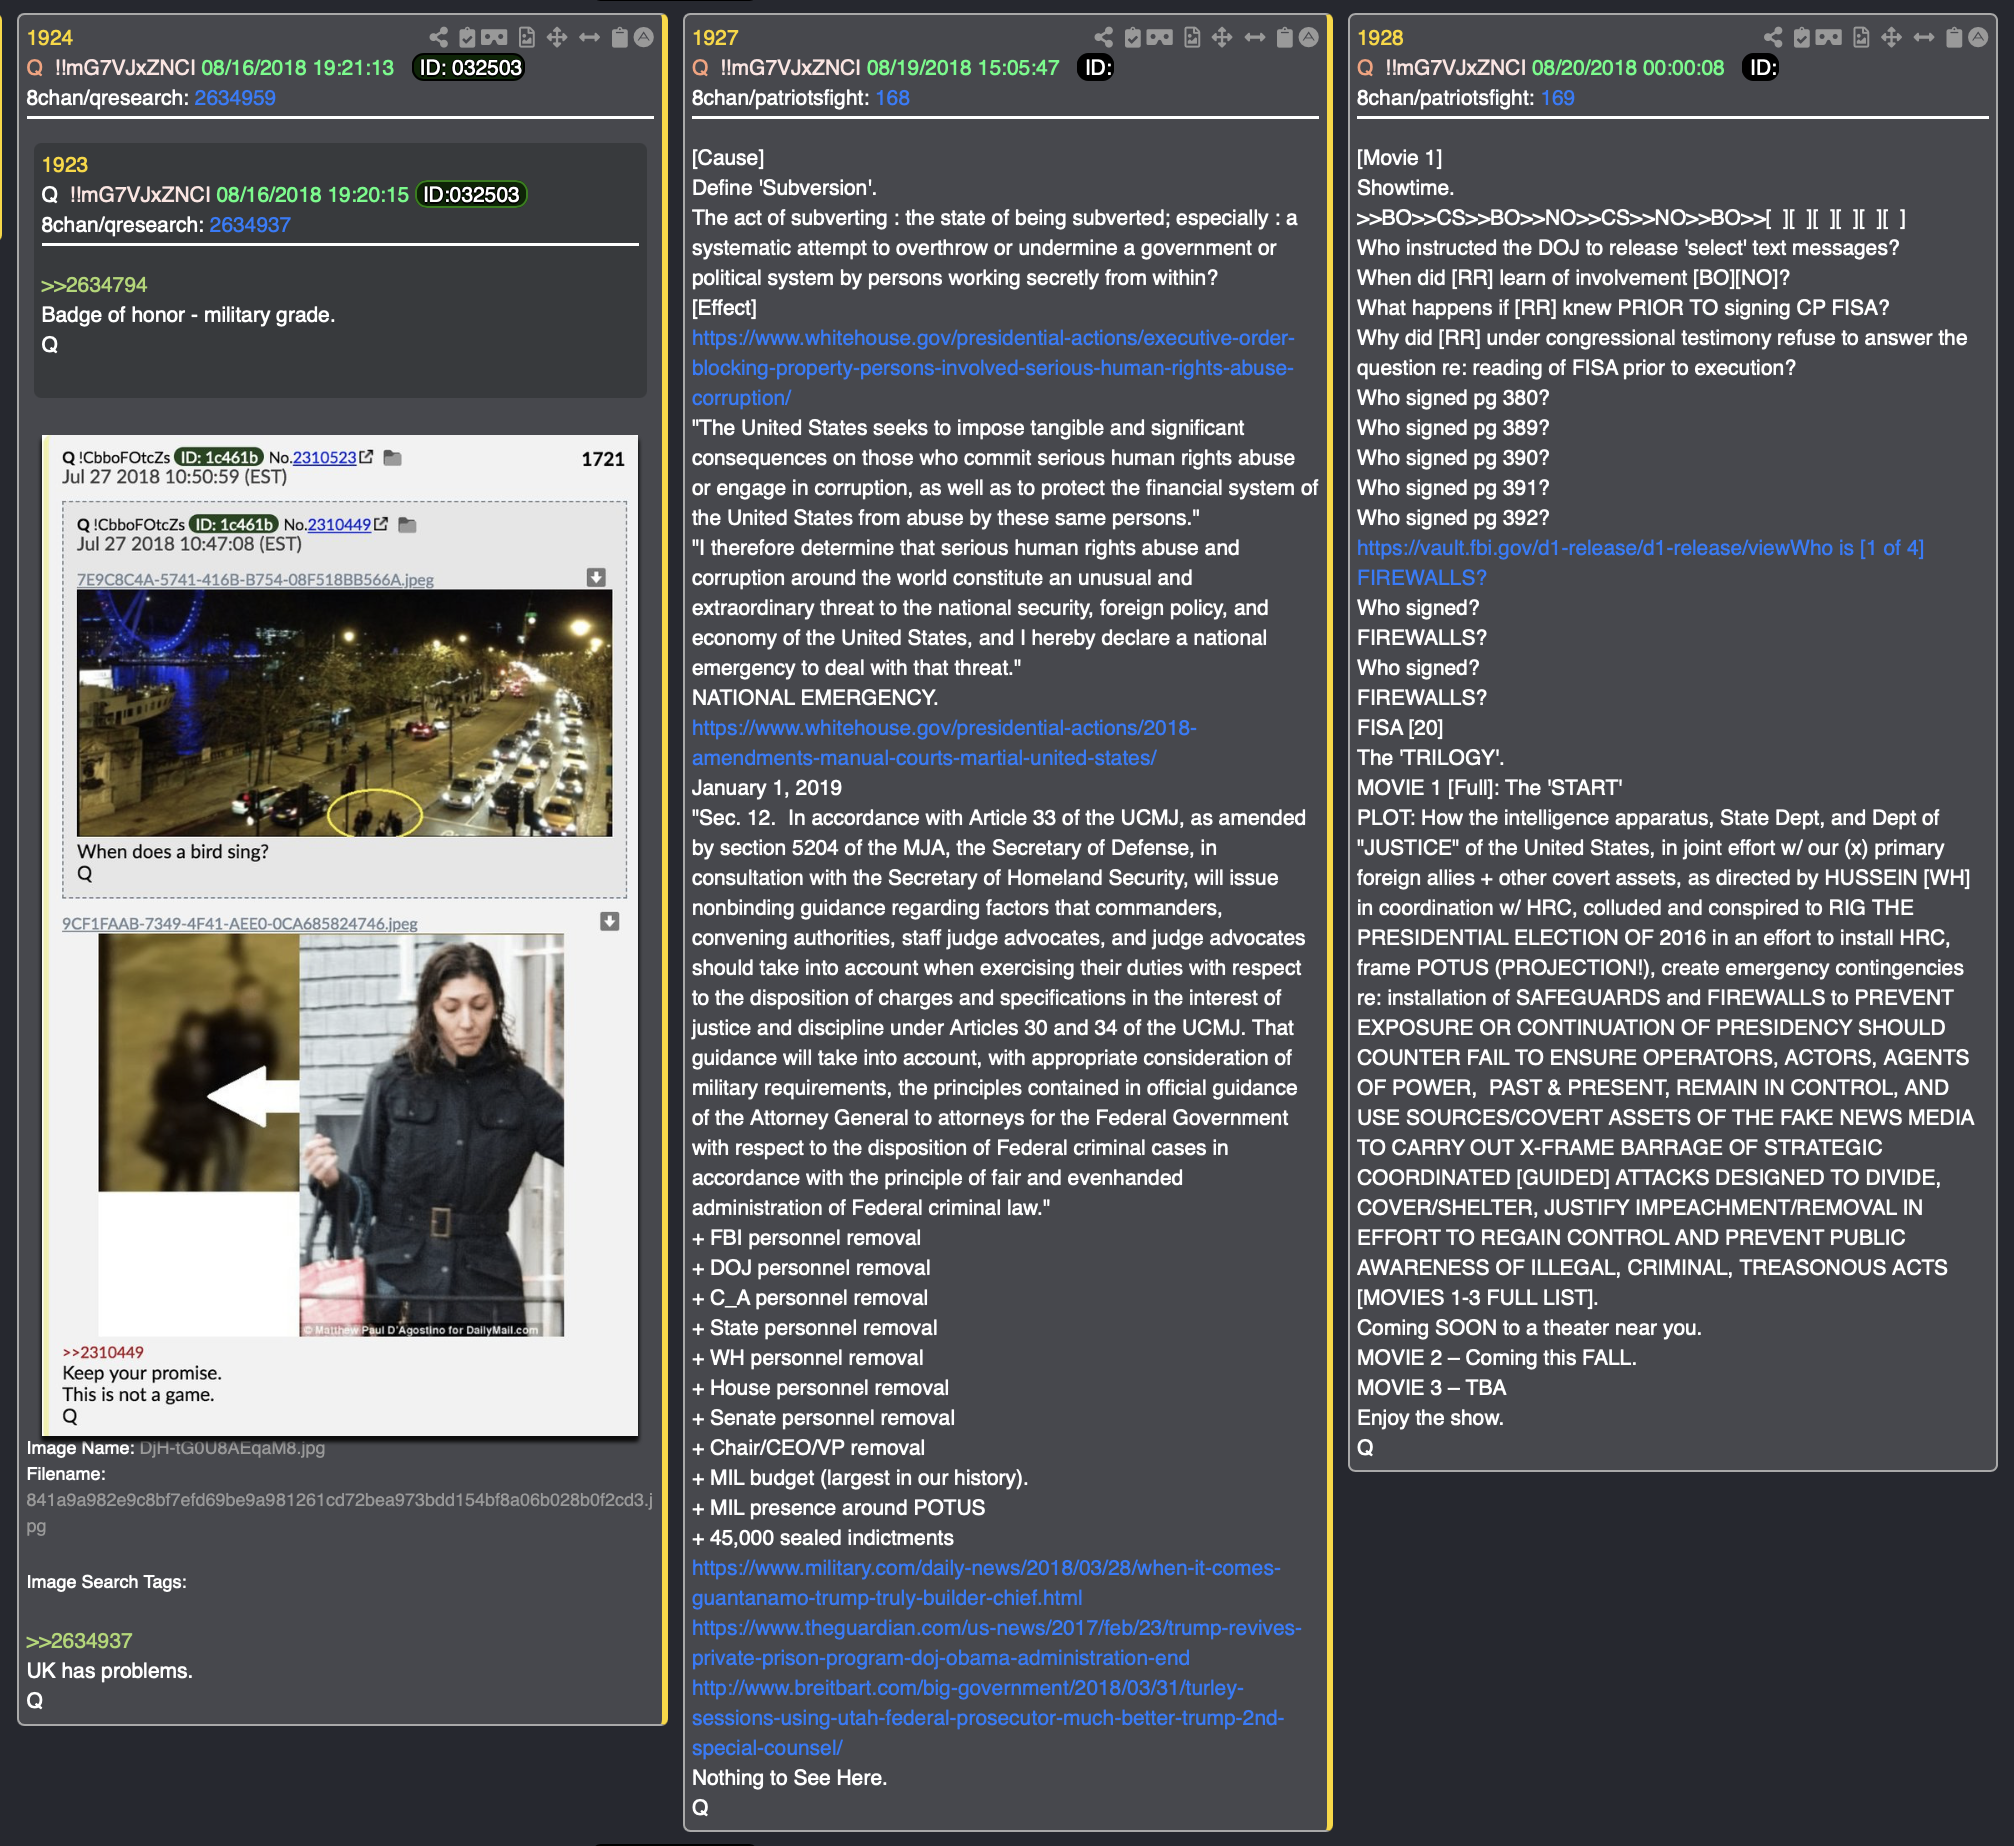Click the long 841a9a98 filename hash
The height and width of the screenshot is (1846, 2014).
339,1513
